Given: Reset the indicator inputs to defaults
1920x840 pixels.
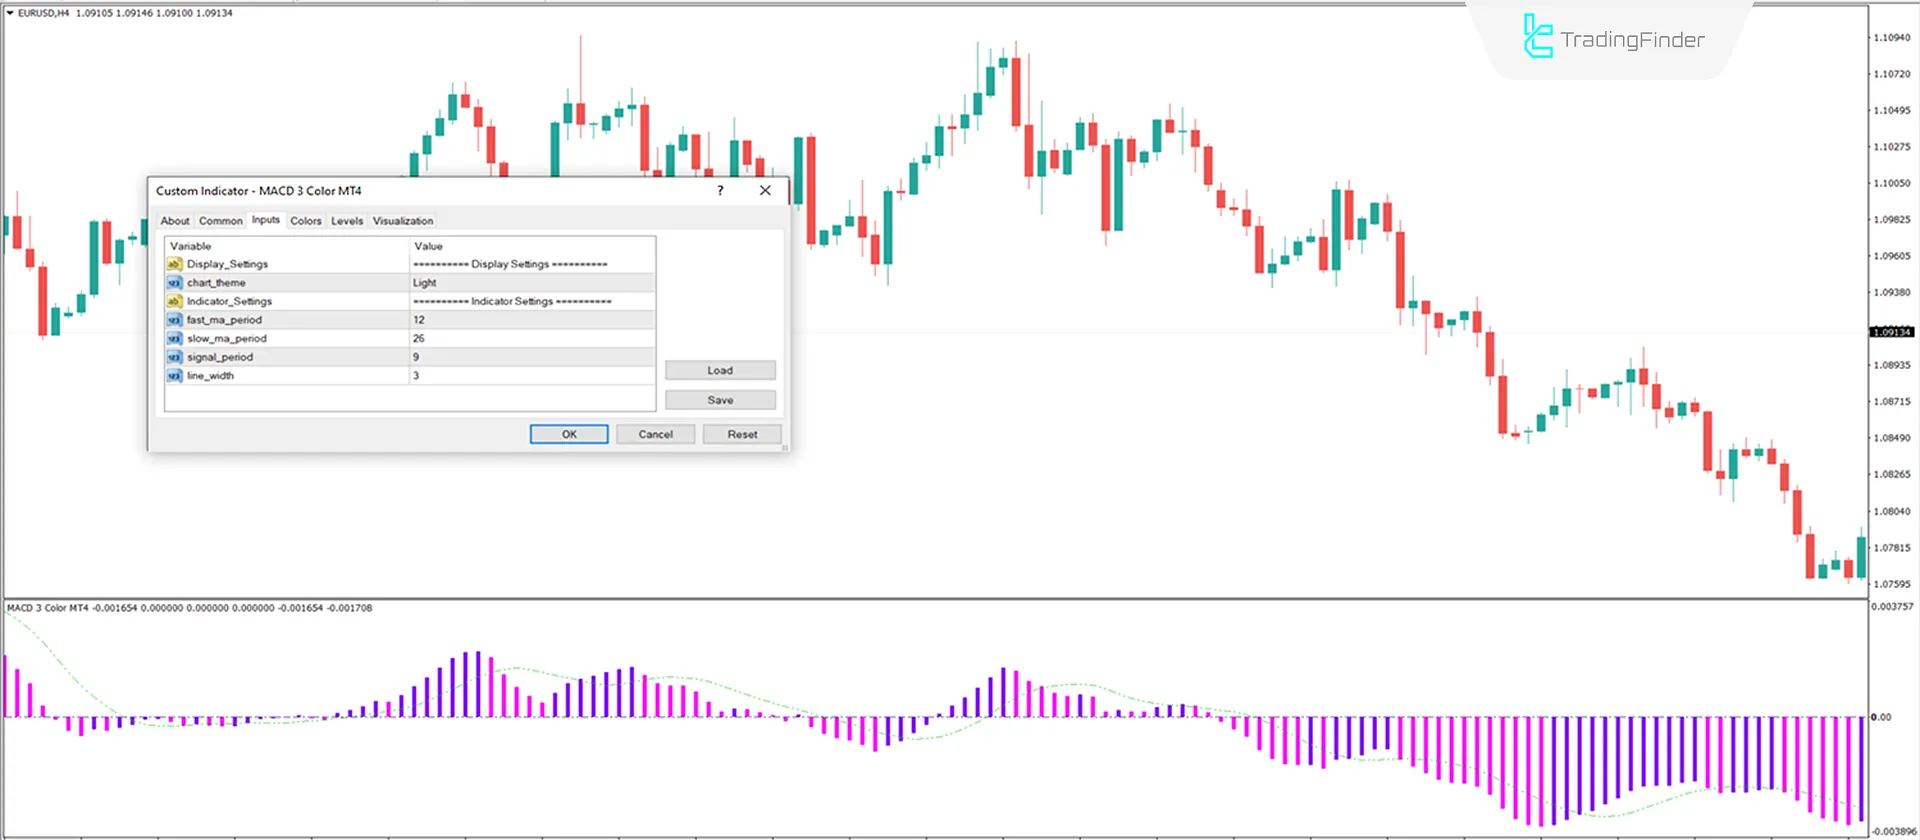Looking at the screenshot, I should tap(742, 434).
